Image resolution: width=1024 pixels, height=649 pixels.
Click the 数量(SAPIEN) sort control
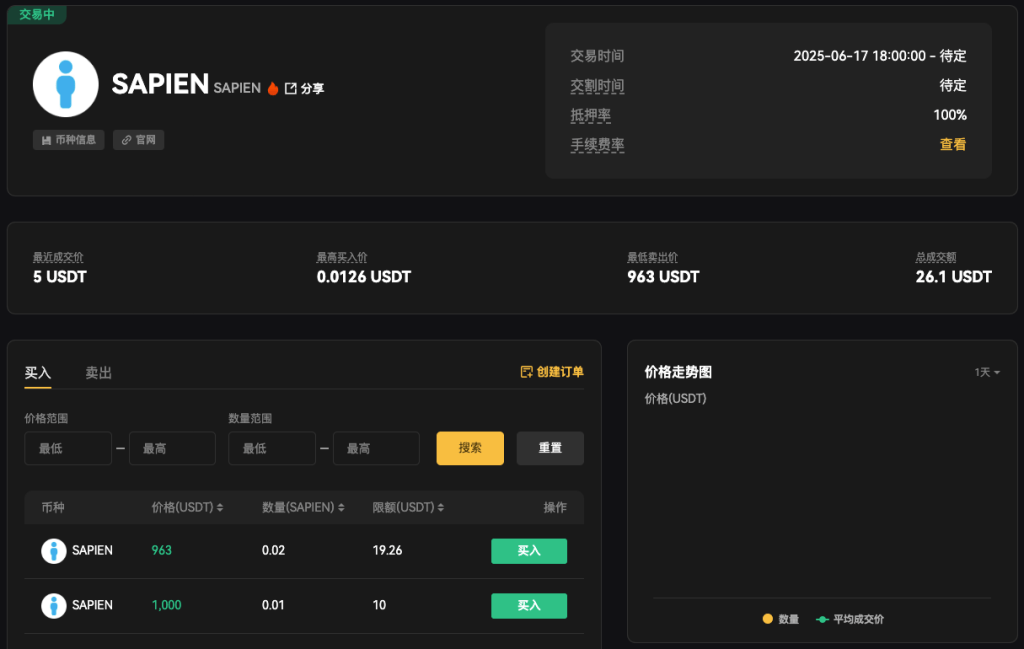click(340, 507)
